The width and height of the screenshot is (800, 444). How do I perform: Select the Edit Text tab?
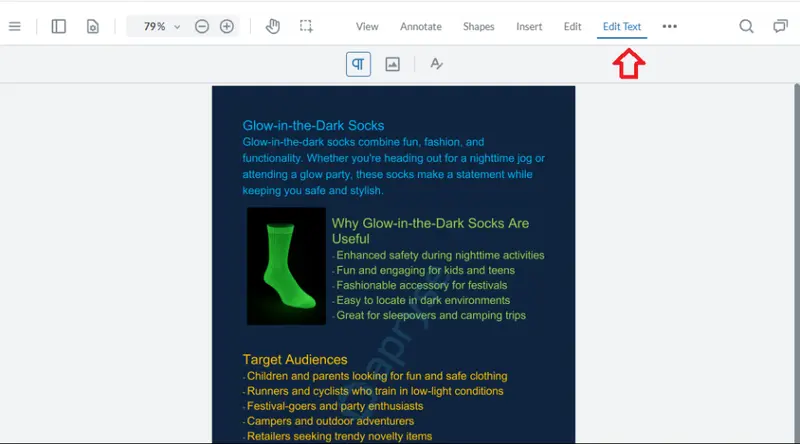[621, 27]
